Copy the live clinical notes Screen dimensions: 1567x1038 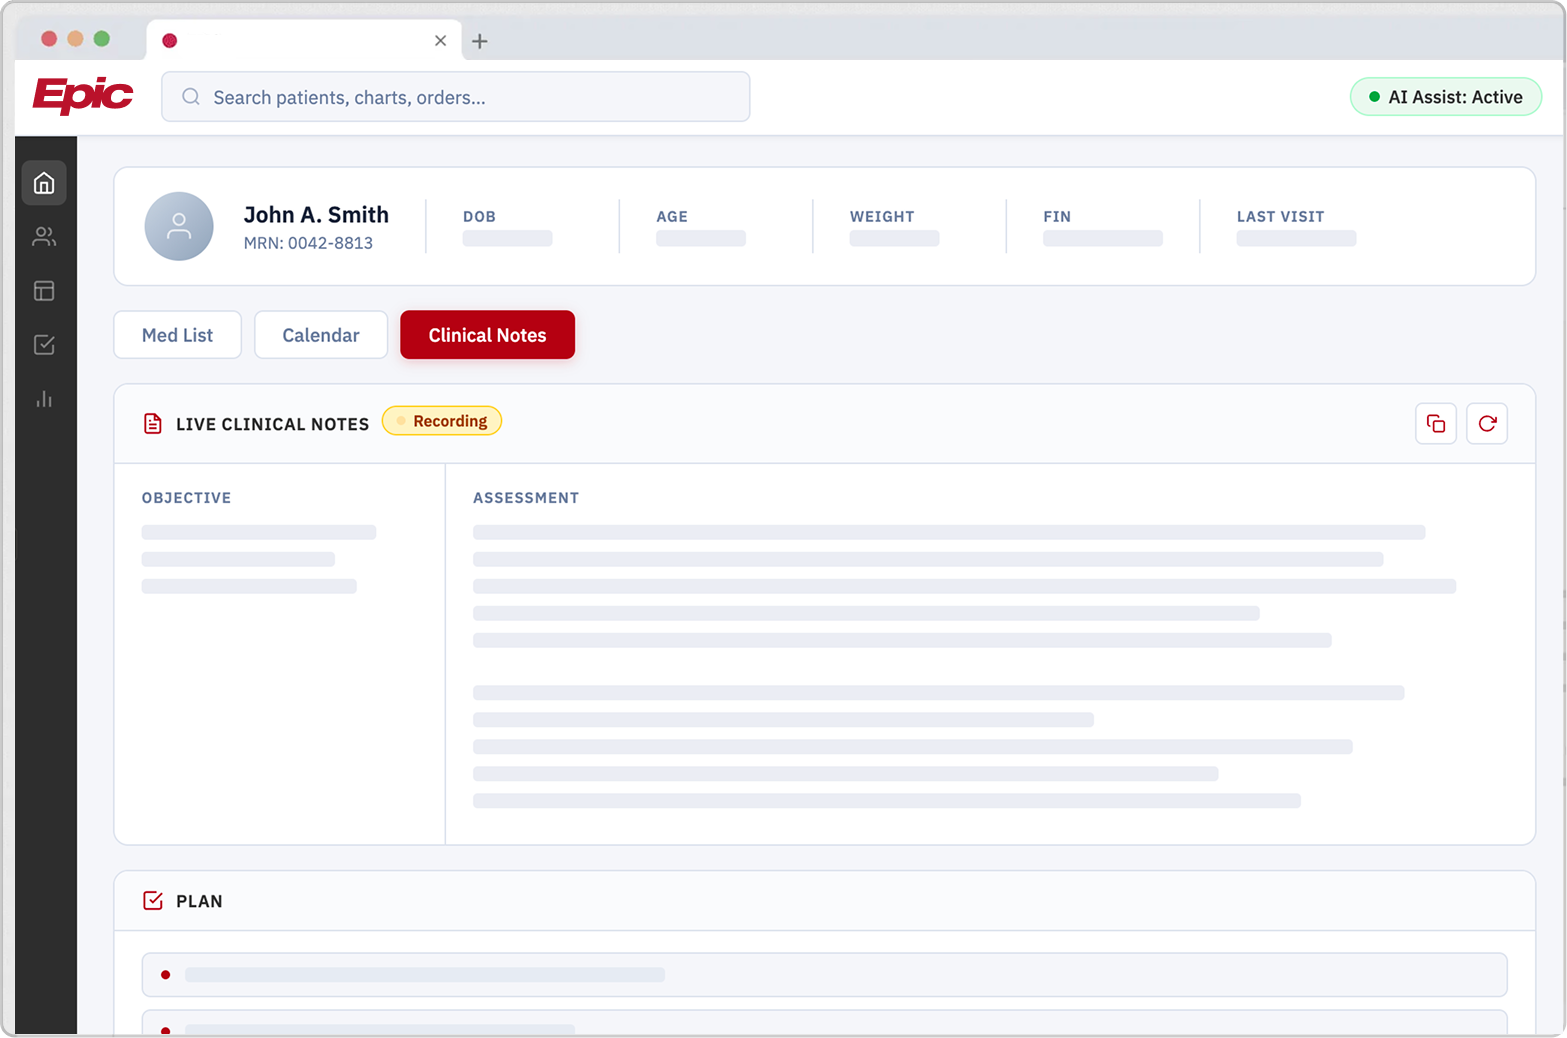tap(1436, 423)
